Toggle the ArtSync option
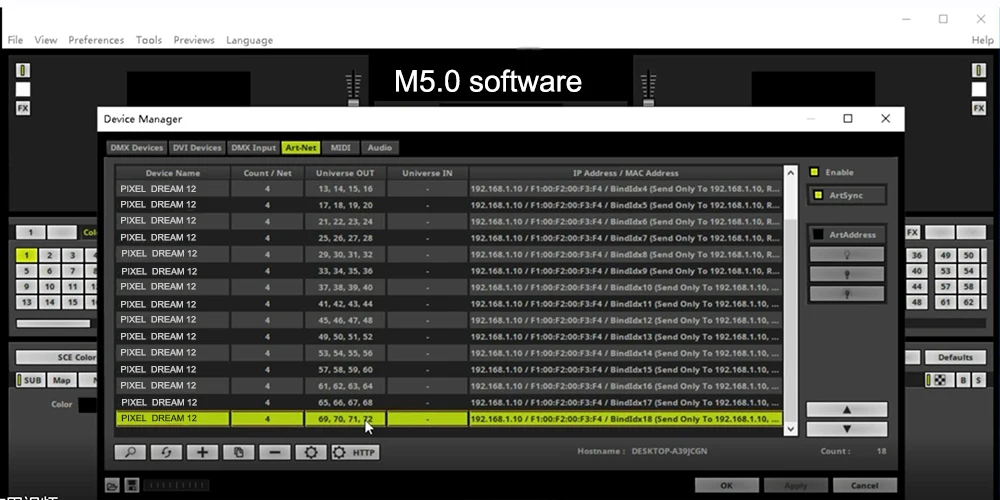 pos(847,195)
